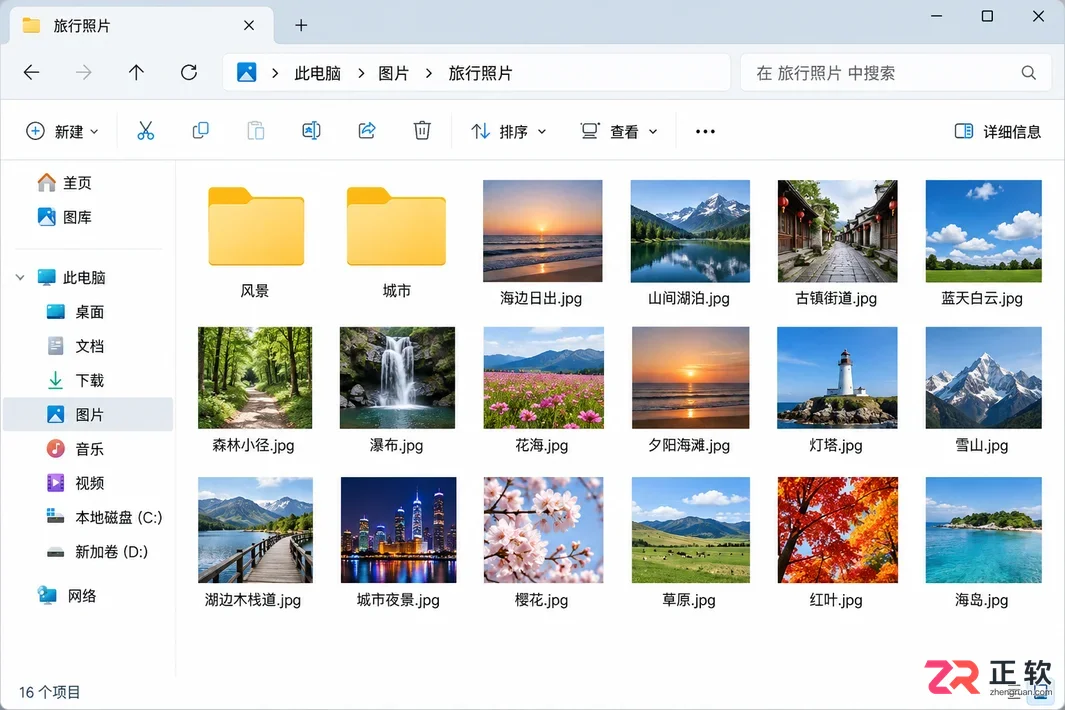Expand chevron before 此电脑 in address bar
This screenshot has height=710, width=1065.
pyautogui.click(x=275, y=73)
